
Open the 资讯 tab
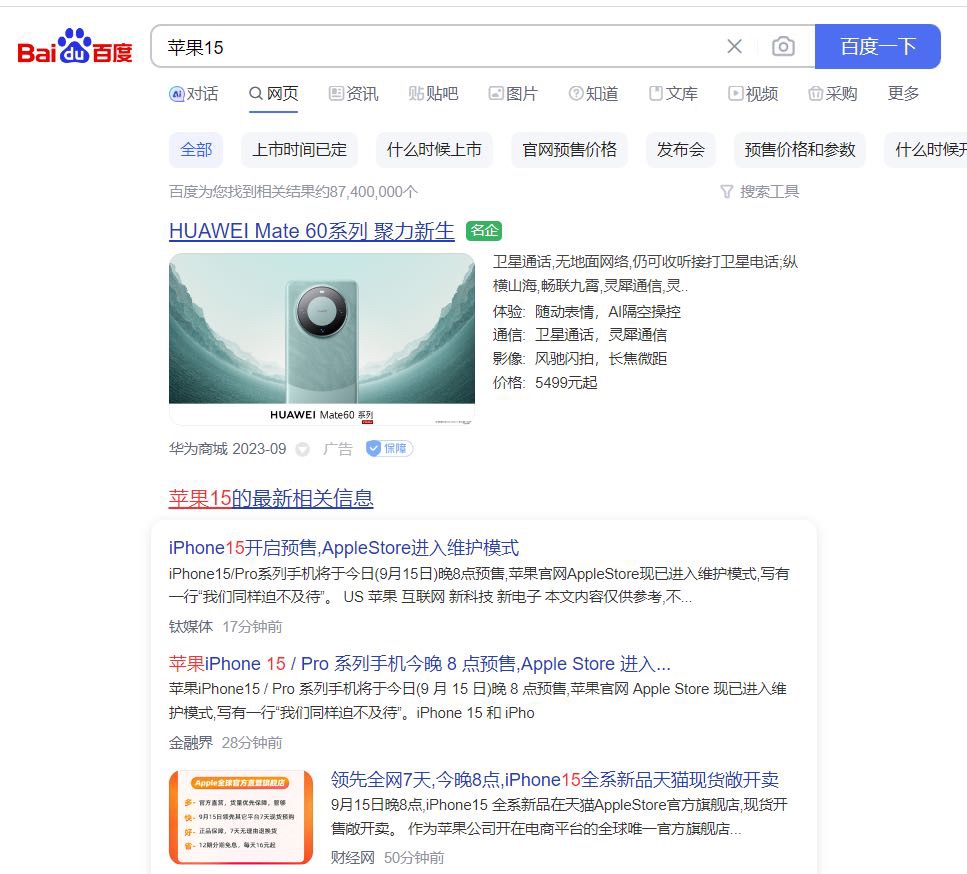point(353,94)
